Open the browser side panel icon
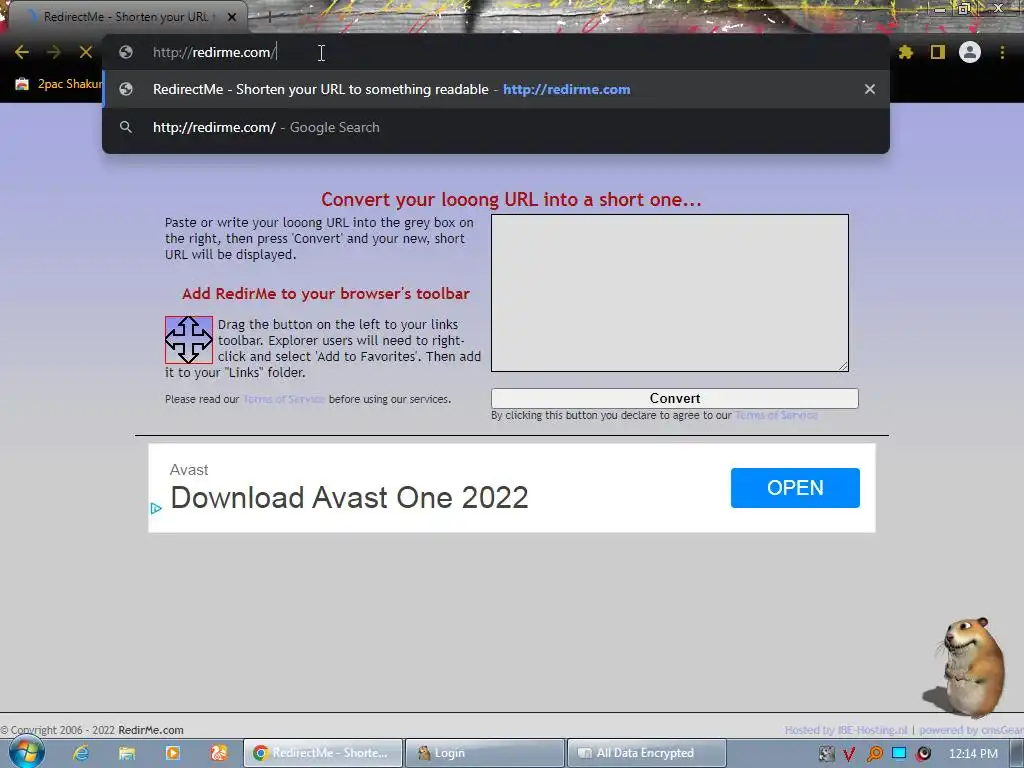 pyautogui.click(x=938, y=52)
